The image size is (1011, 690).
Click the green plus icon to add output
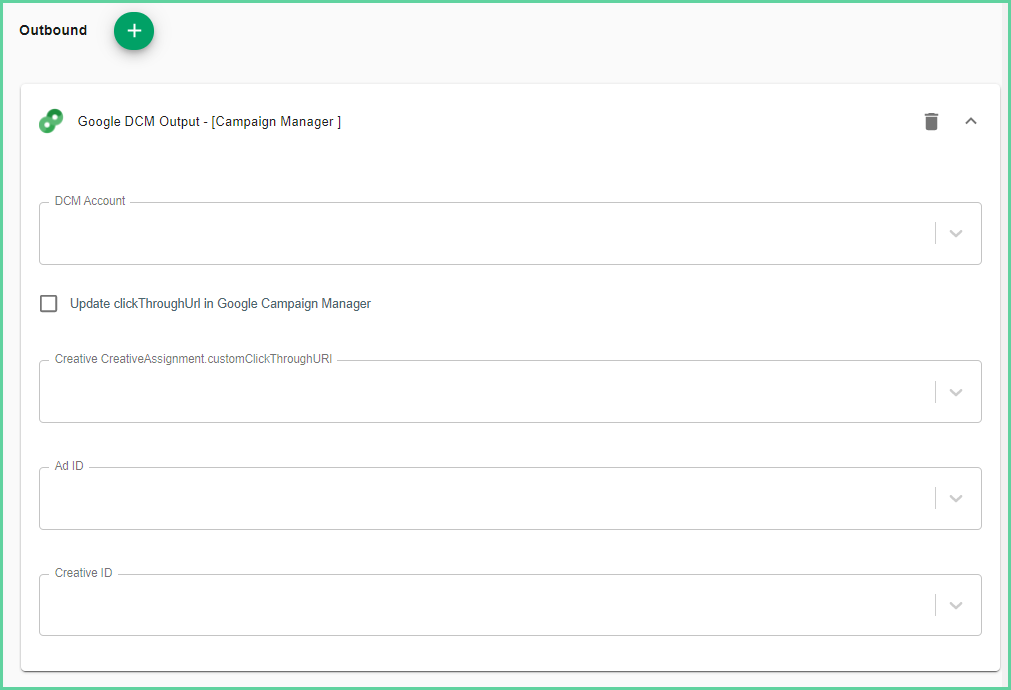pyautogui.click(x=134, y=31)
